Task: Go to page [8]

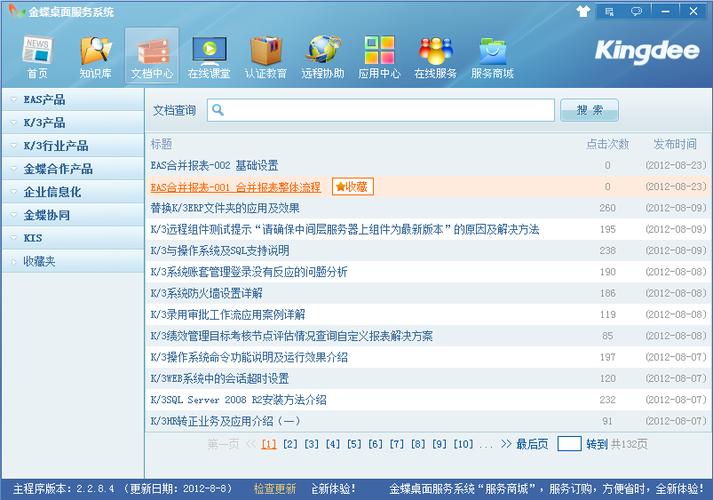Action: tap(418, 444)
